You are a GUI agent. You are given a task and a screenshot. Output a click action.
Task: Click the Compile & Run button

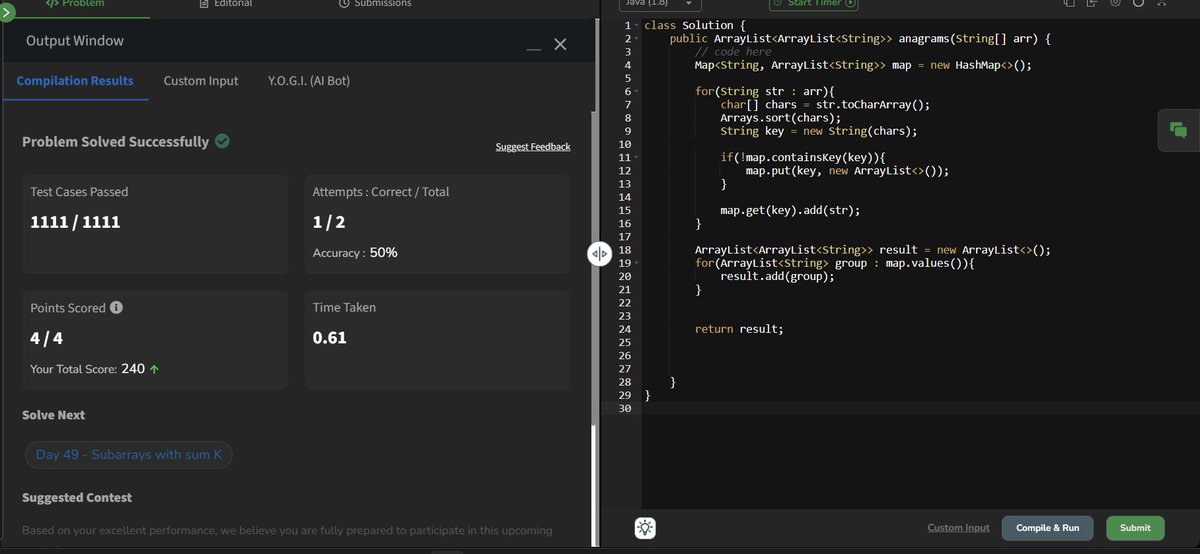click(1047, 528)
